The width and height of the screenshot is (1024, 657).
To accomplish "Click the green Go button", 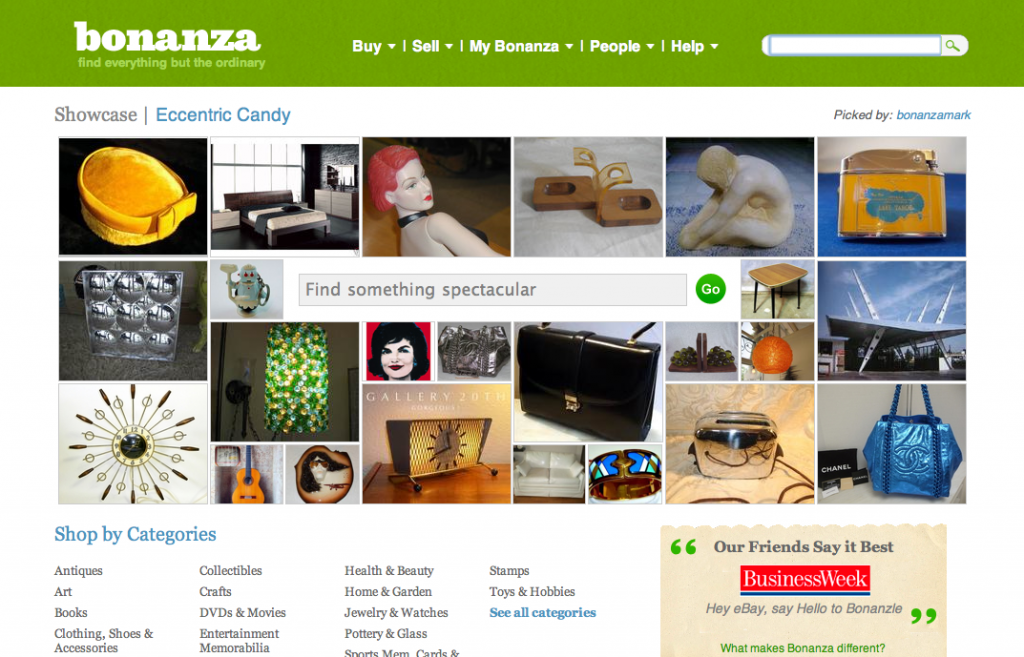I will 711,289.
